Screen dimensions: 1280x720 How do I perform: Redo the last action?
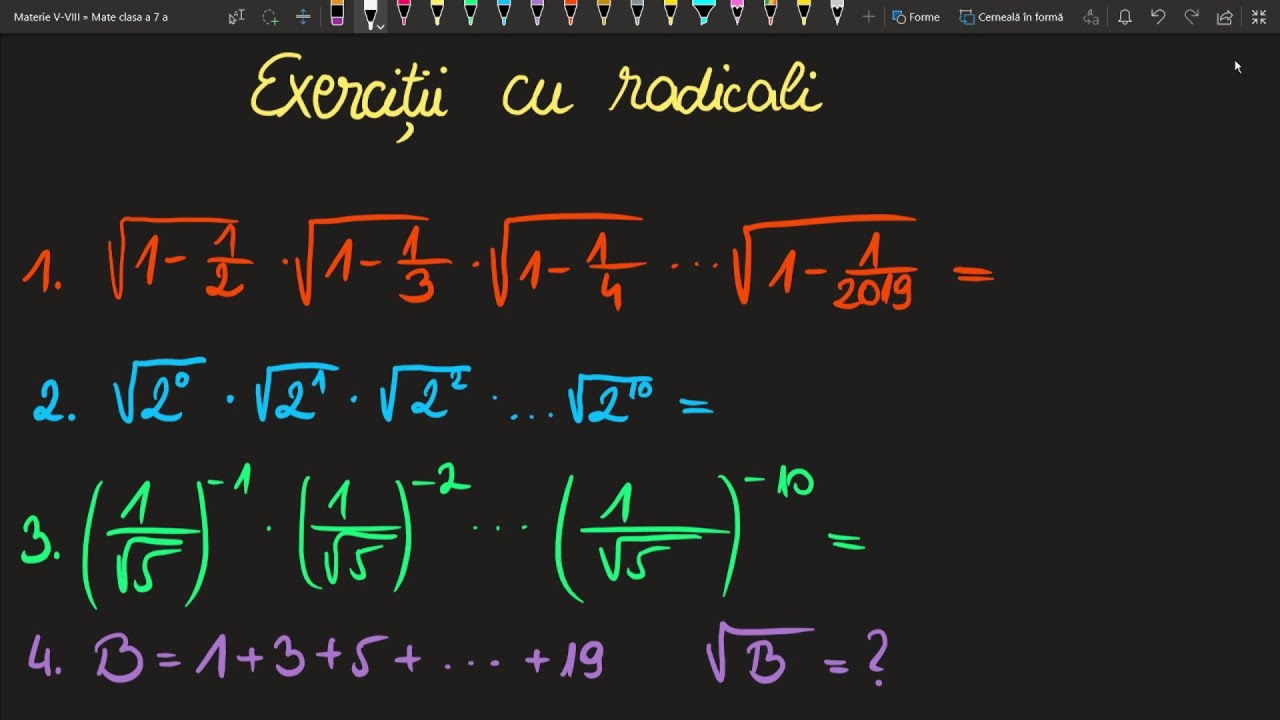1191,17
